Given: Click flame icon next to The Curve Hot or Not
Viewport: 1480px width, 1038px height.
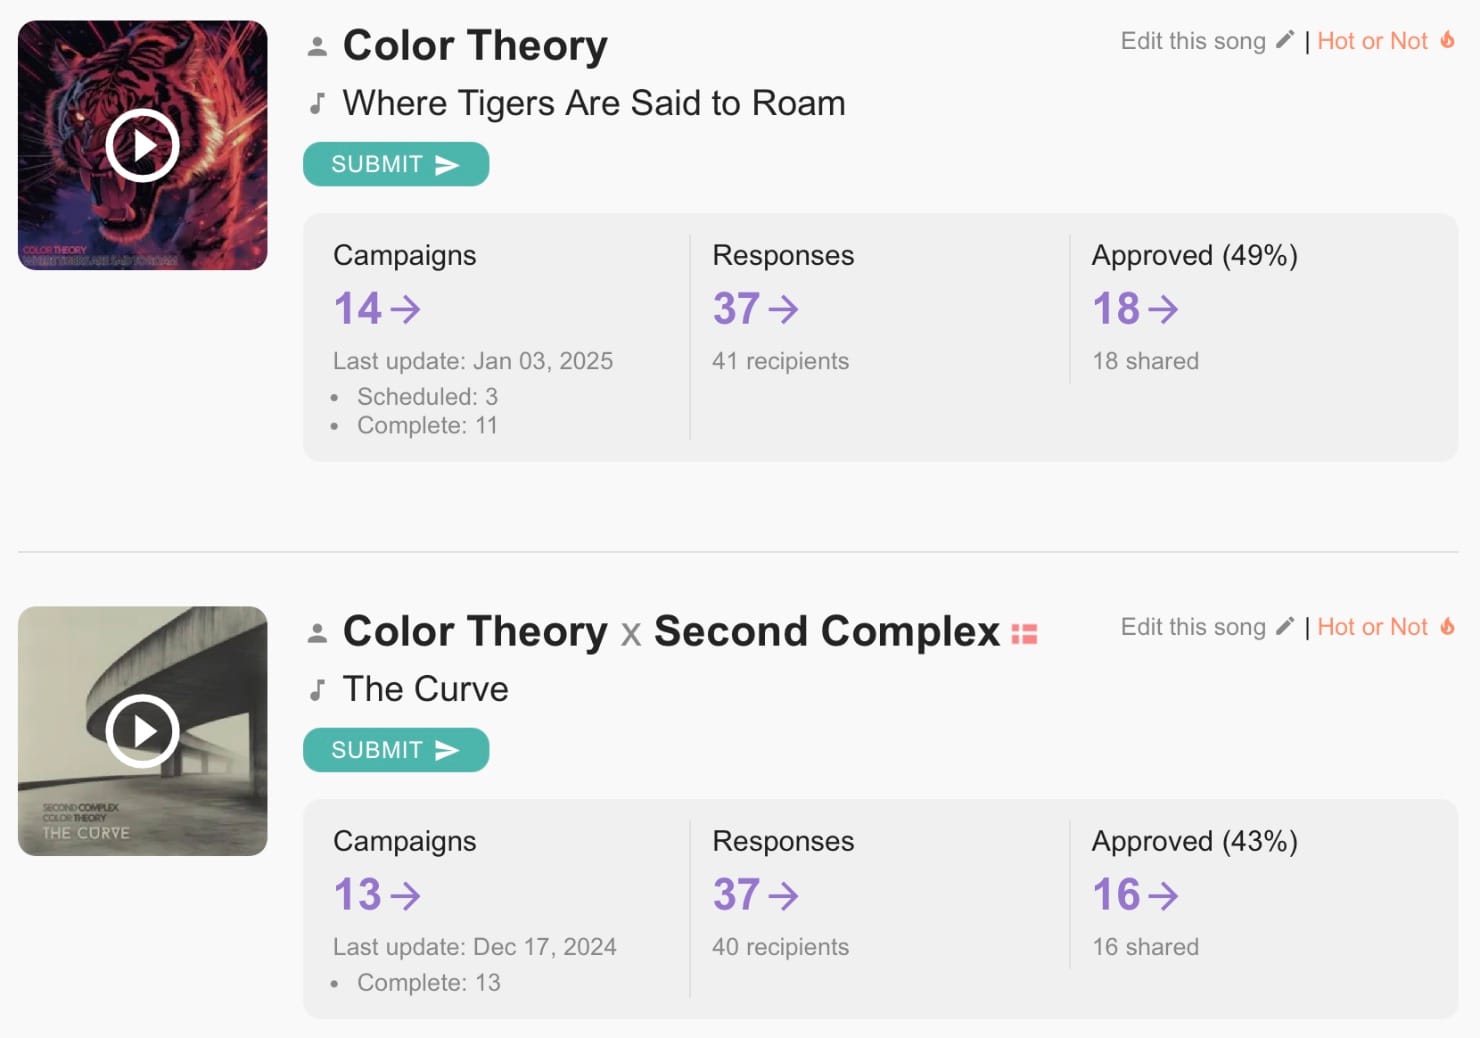Looking at the screenshot, I should point(1447,626).
